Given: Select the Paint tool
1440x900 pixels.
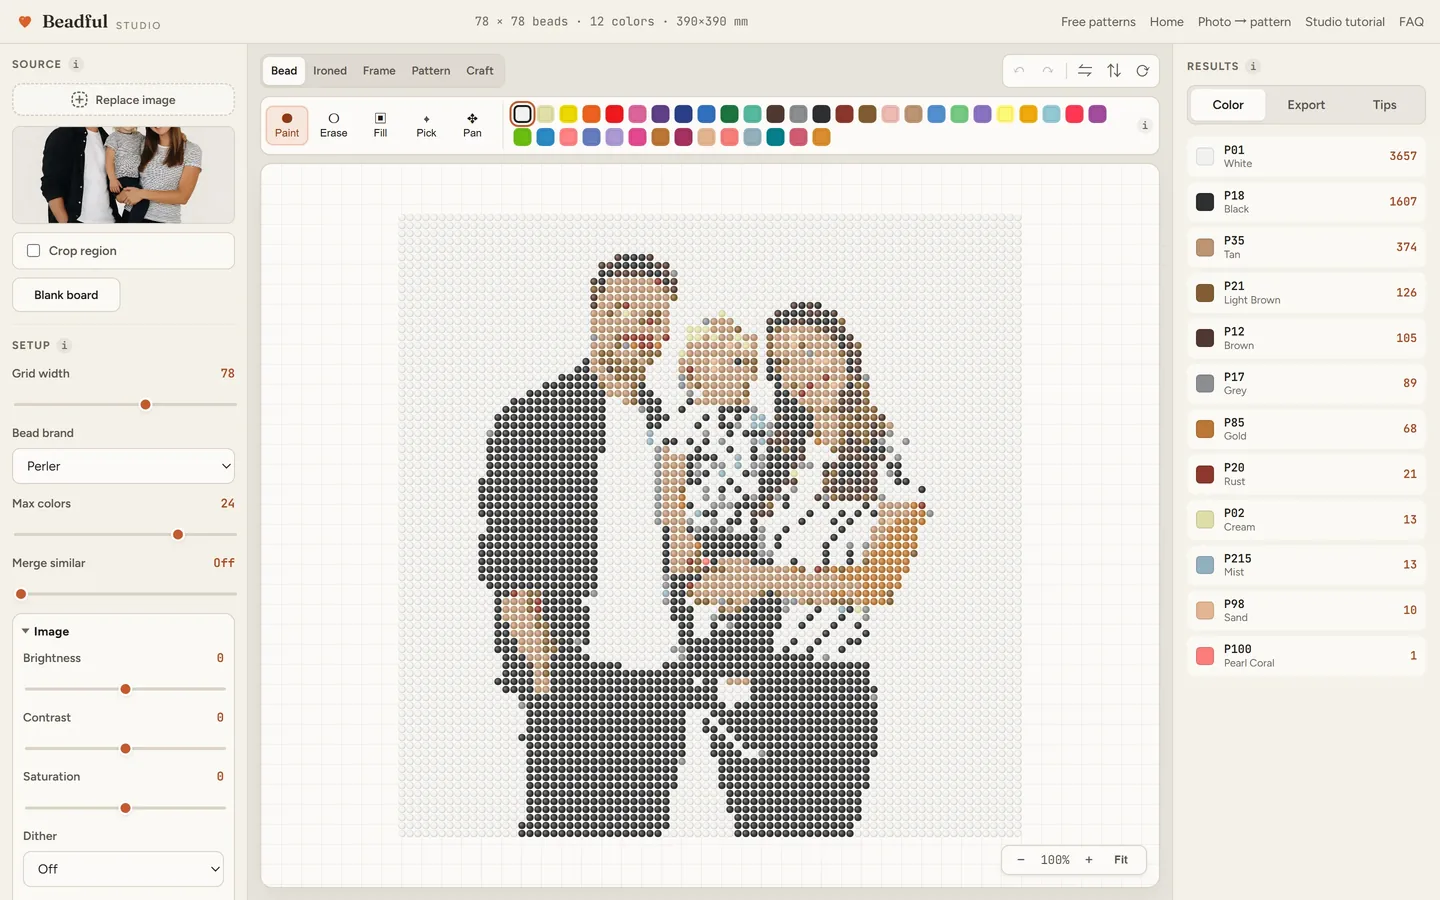Looking at the screenshot, I should point(287,125).
